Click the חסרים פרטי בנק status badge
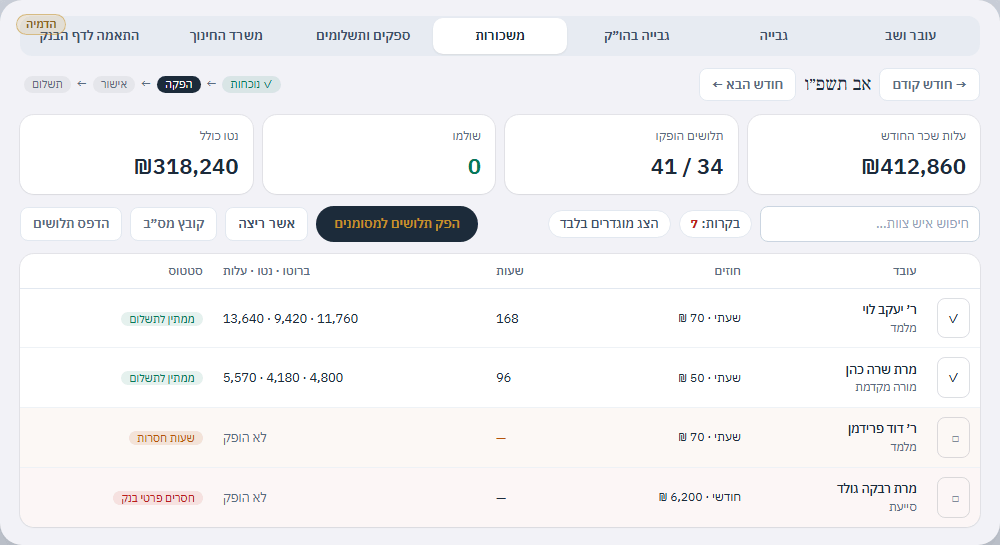The image size is (1000, 545). (158, 498)
